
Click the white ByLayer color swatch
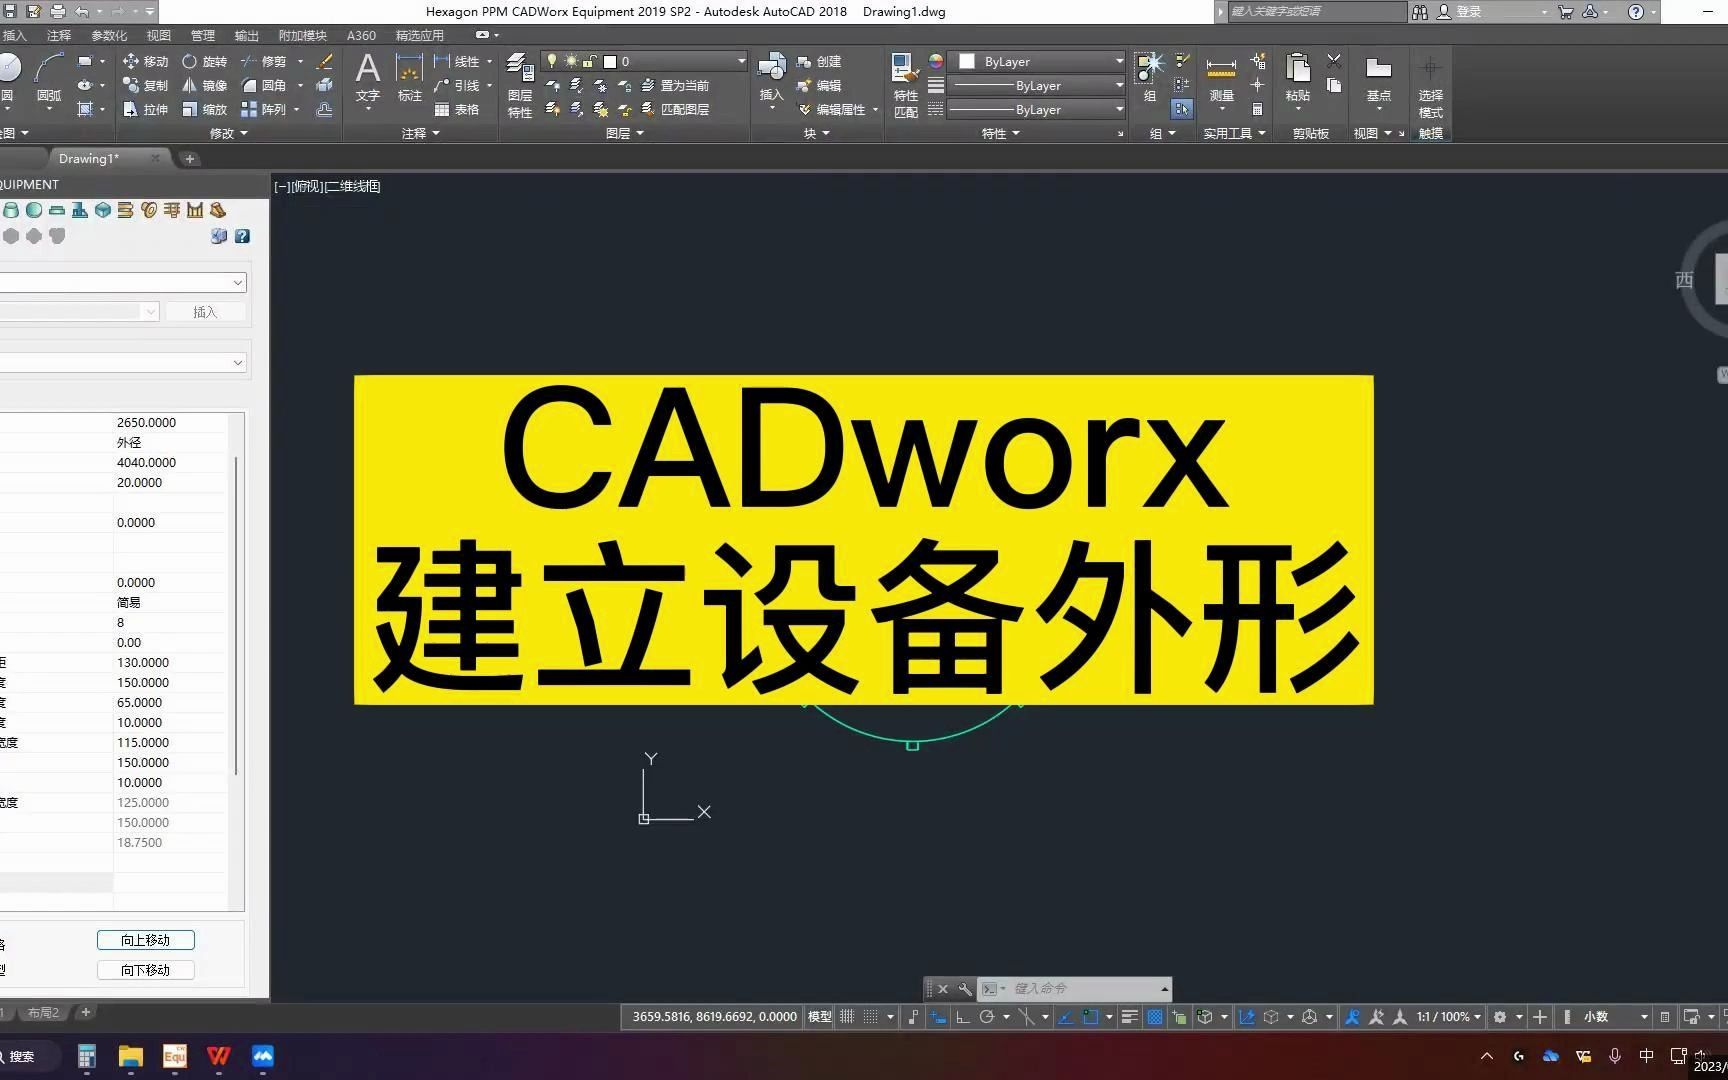967,61
